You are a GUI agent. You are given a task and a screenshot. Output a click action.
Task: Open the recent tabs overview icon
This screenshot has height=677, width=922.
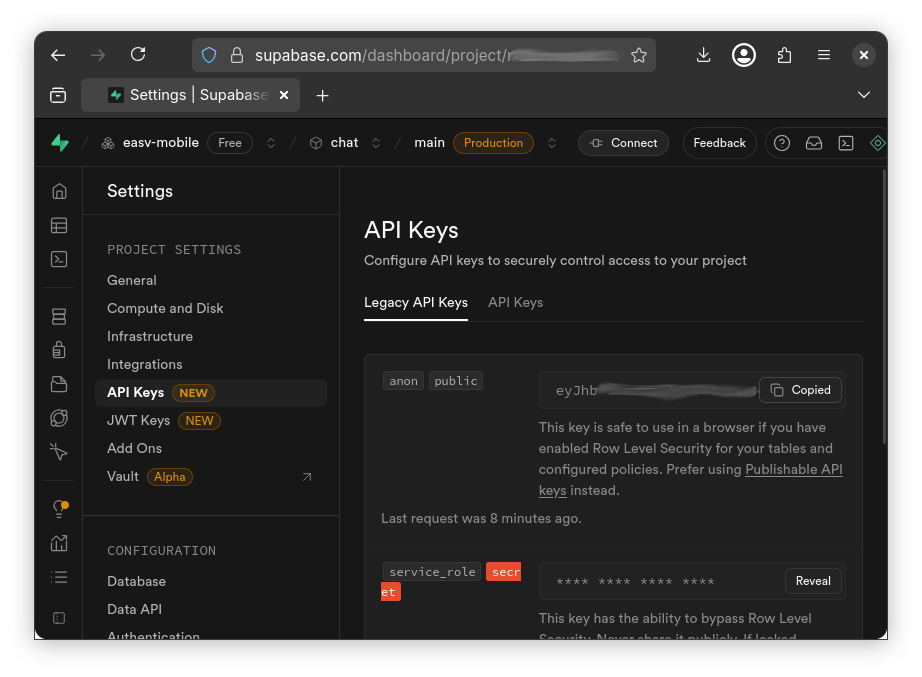tap(58, 95)
